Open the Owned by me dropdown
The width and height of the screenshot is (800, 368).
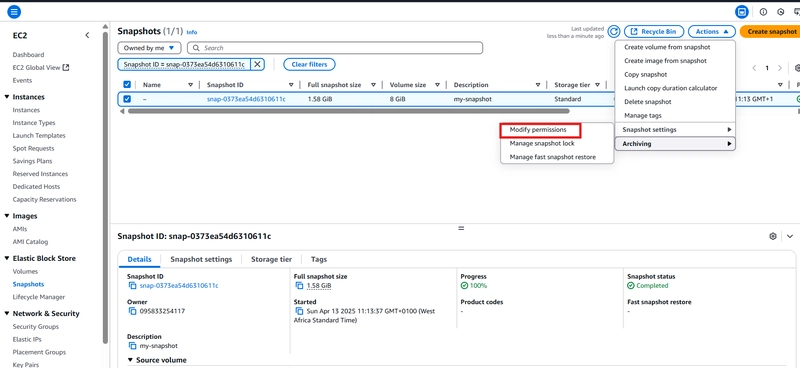(x=149, y=48)
